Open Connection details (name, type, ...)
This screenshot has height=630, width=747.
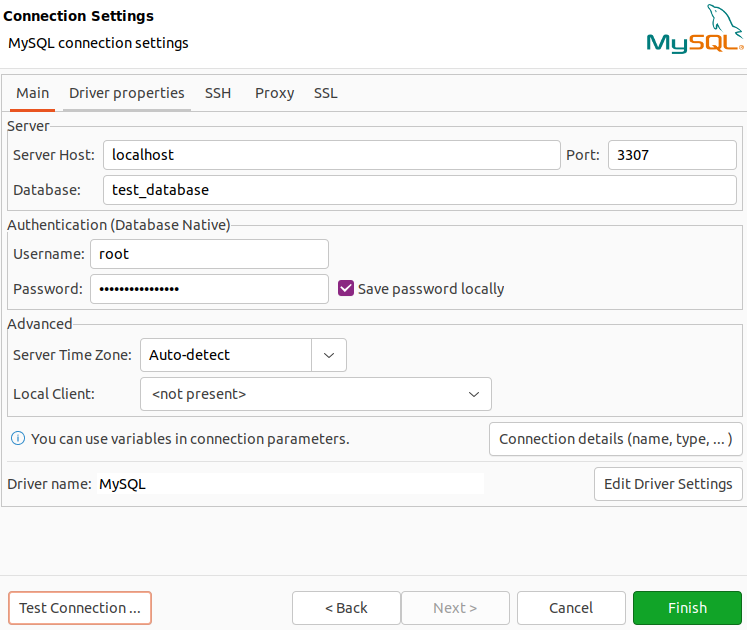tap(615, 439)
